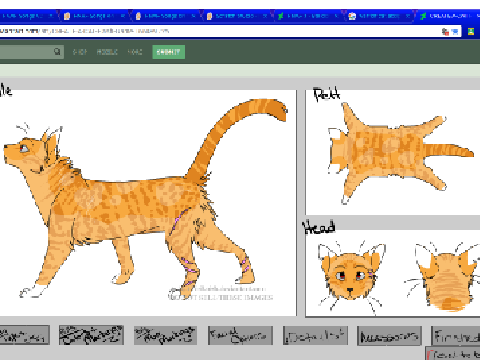Open the Shop menu in the green header

[80, 52]
